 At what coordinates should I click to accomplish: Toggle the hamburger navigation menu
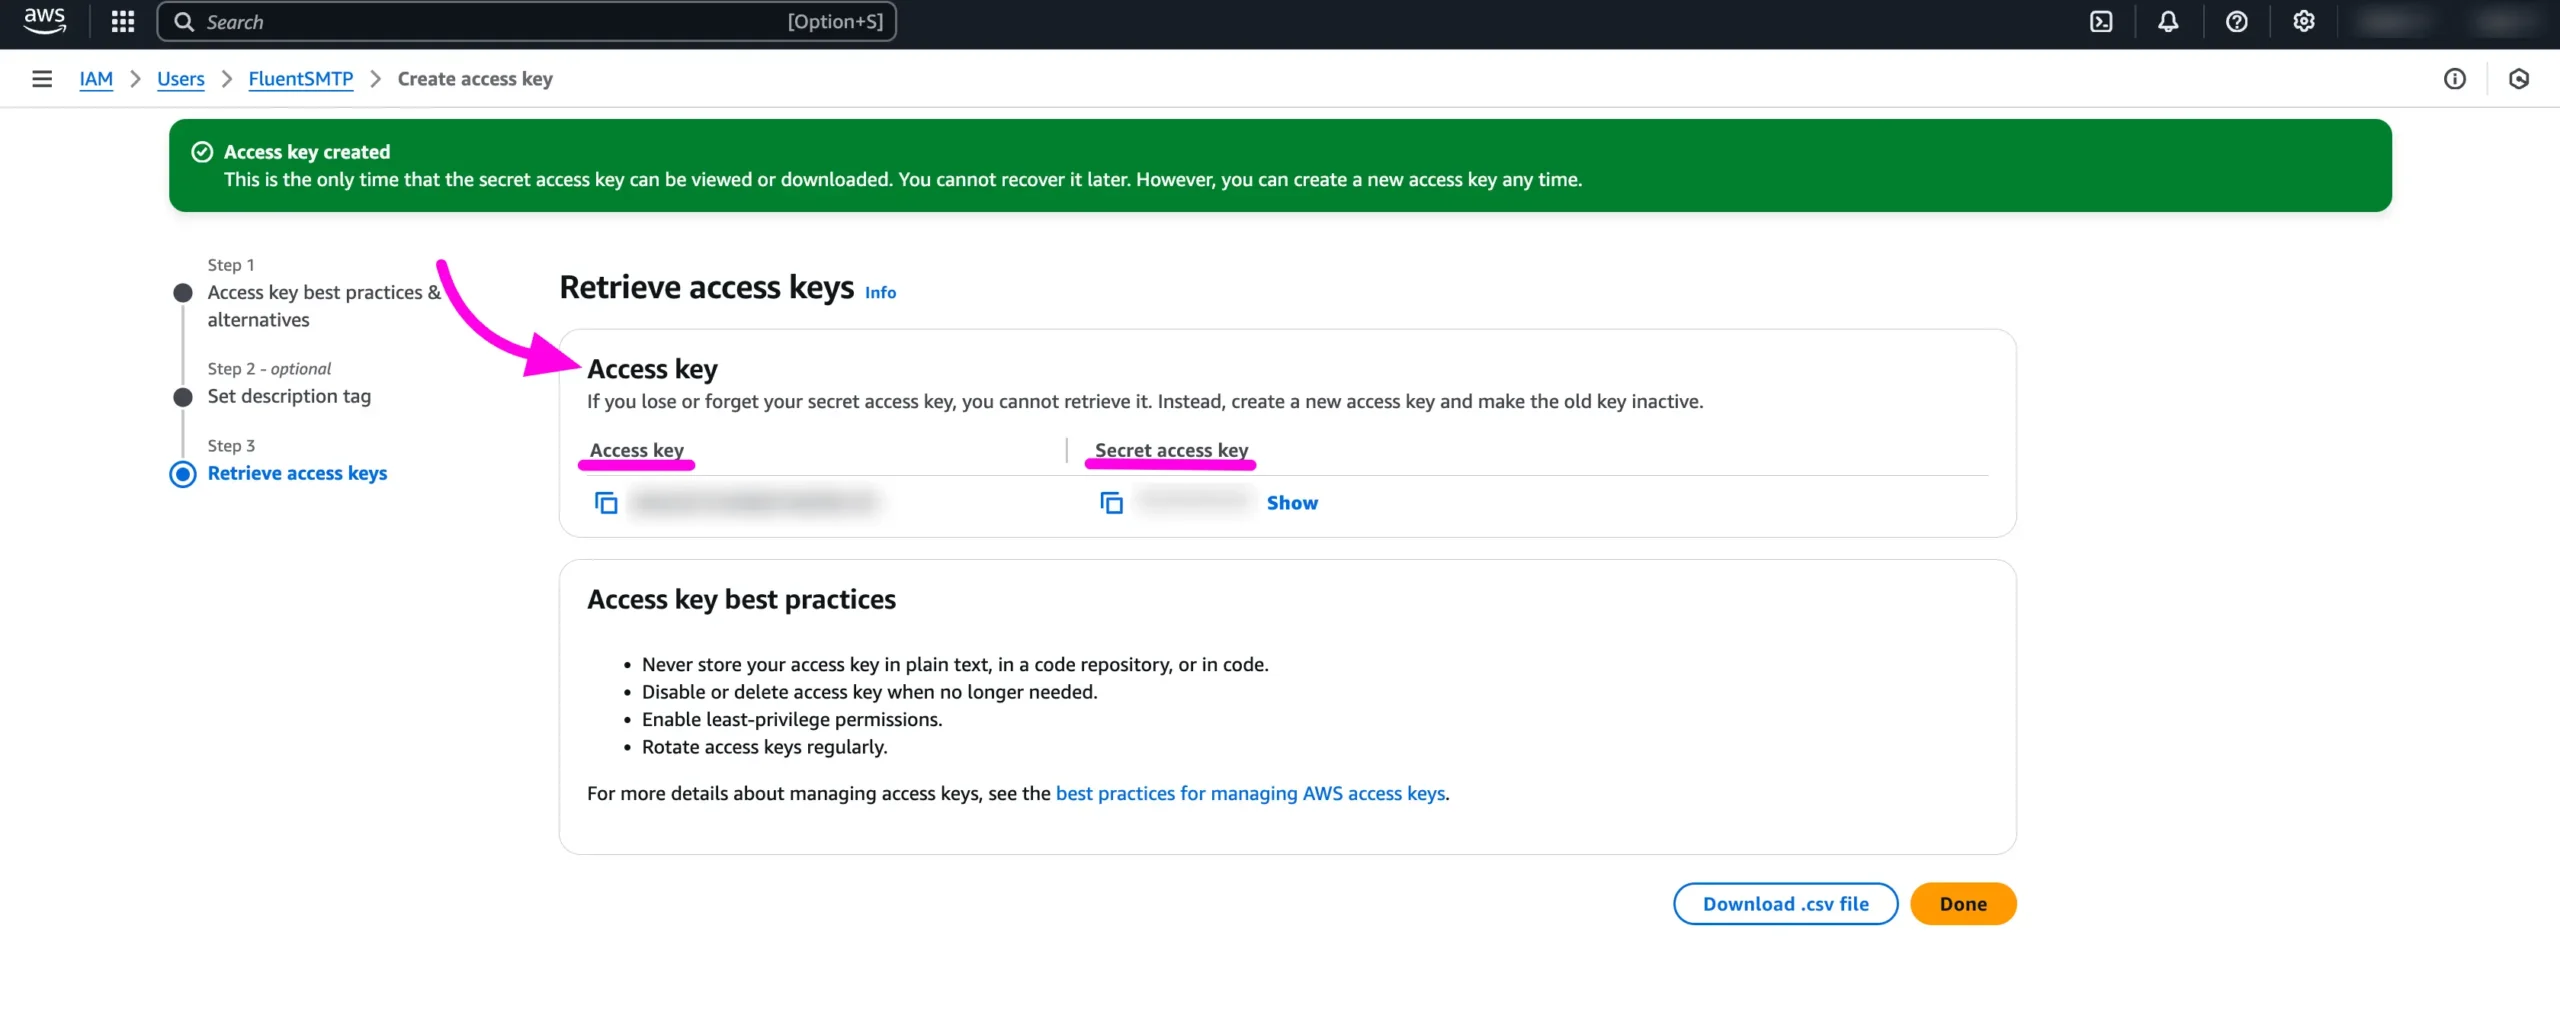coord(42,79)
